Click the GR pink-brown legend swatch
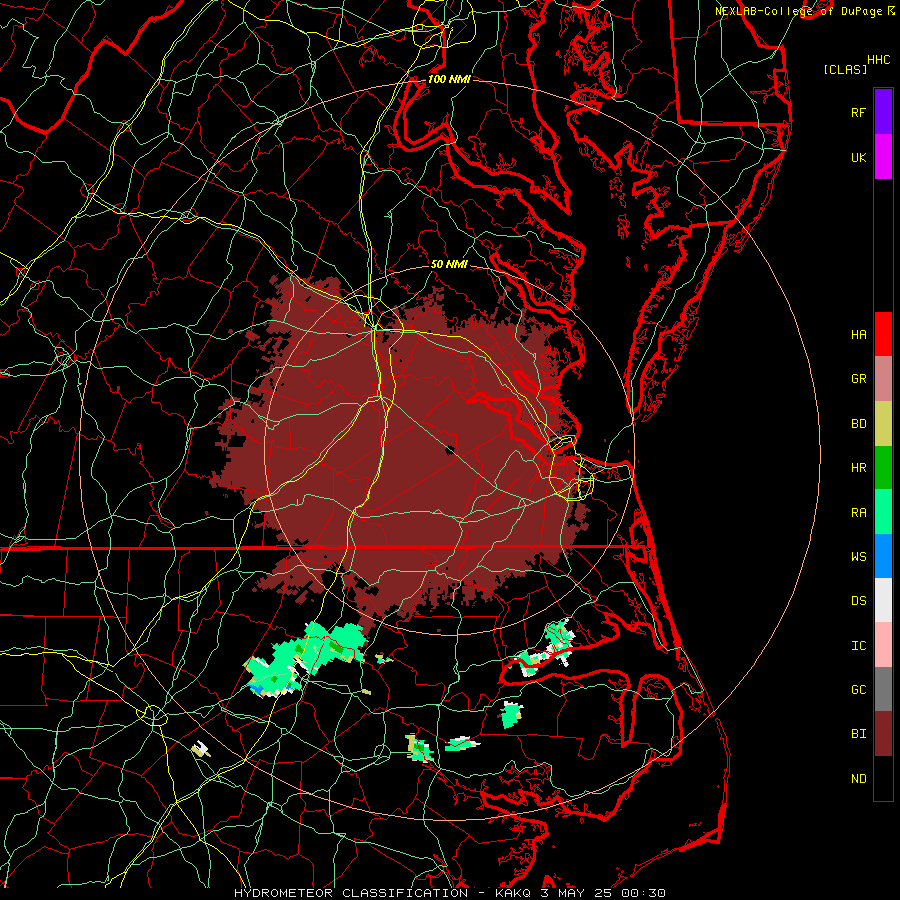 point(883,379)
